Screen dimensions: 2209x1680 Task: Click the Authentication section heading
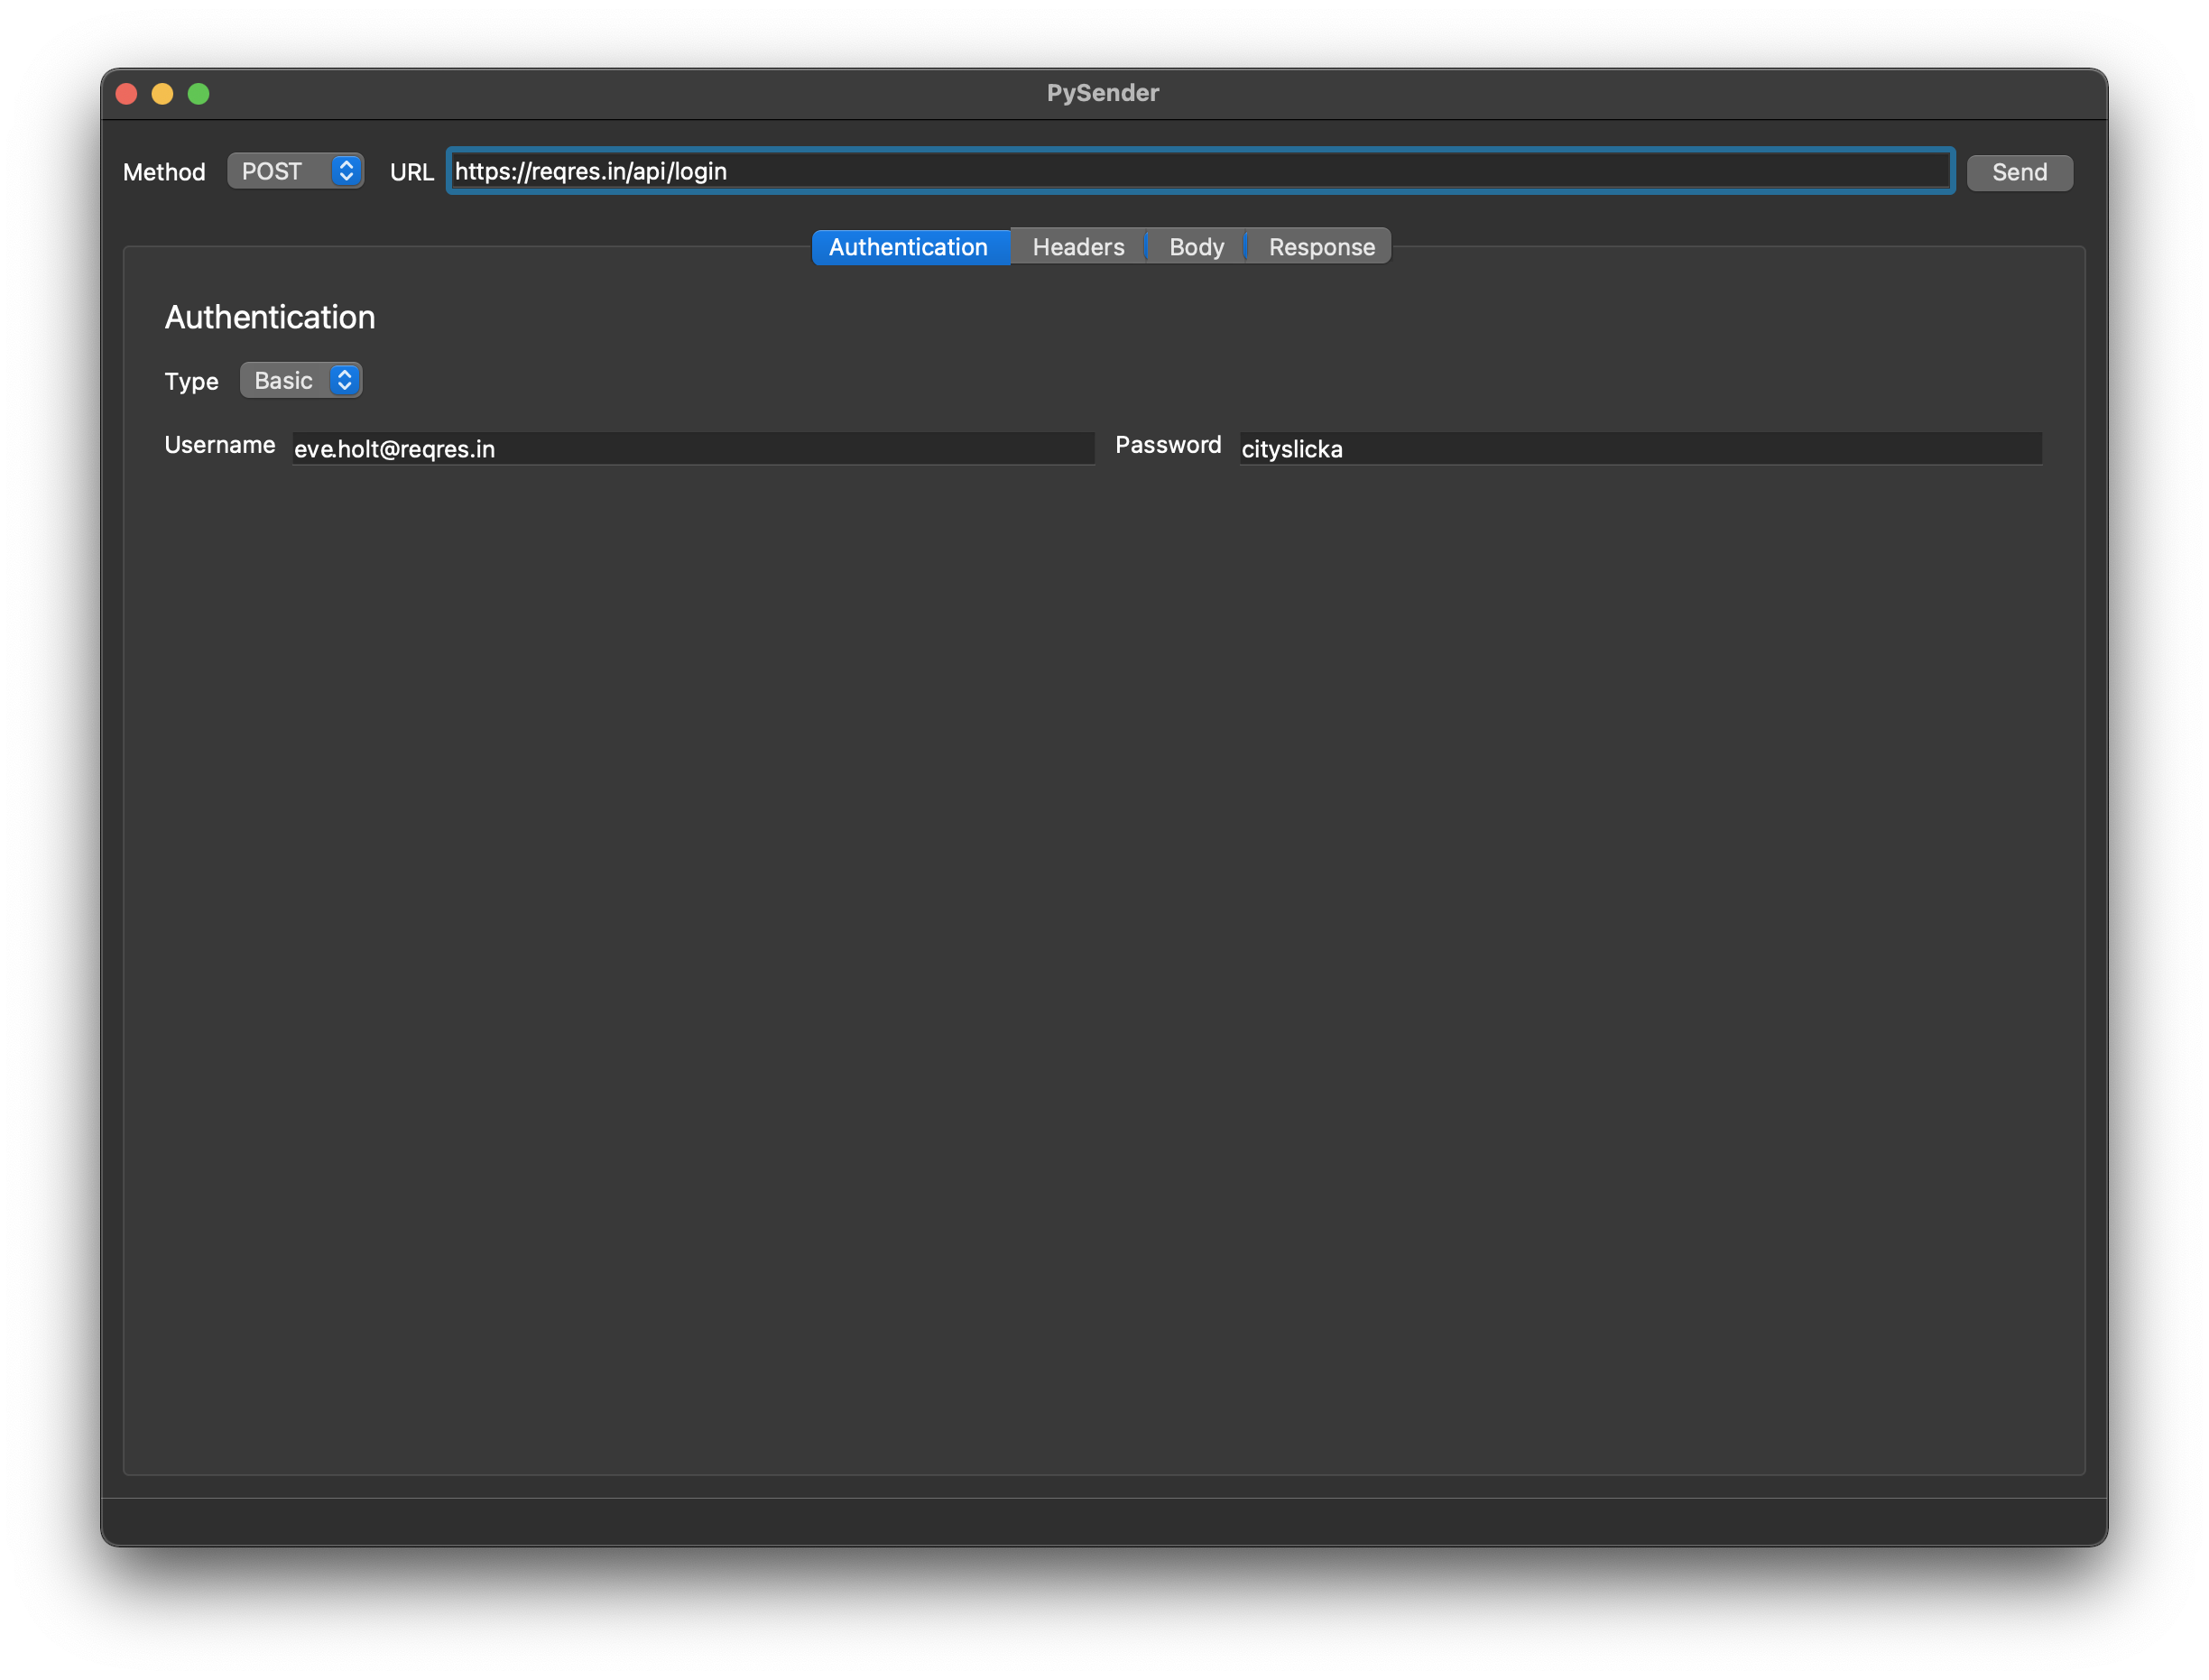point(270,317)
